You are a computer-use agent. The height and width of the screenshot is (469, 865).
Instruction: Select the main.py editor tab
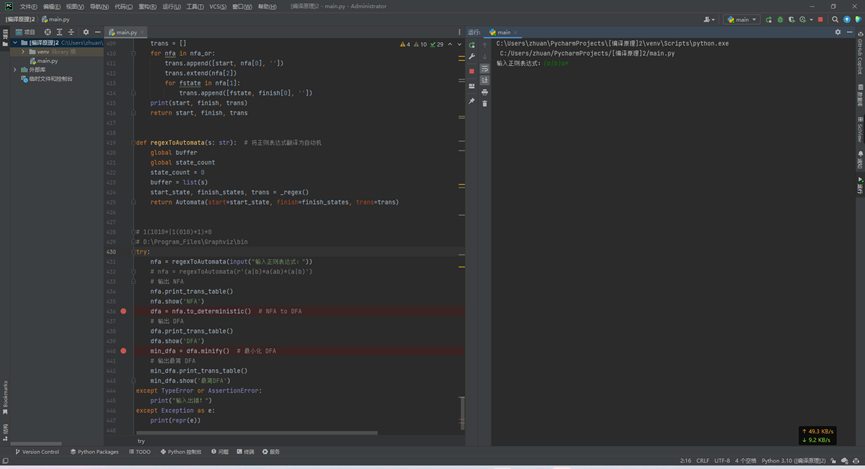pos(126,32)
